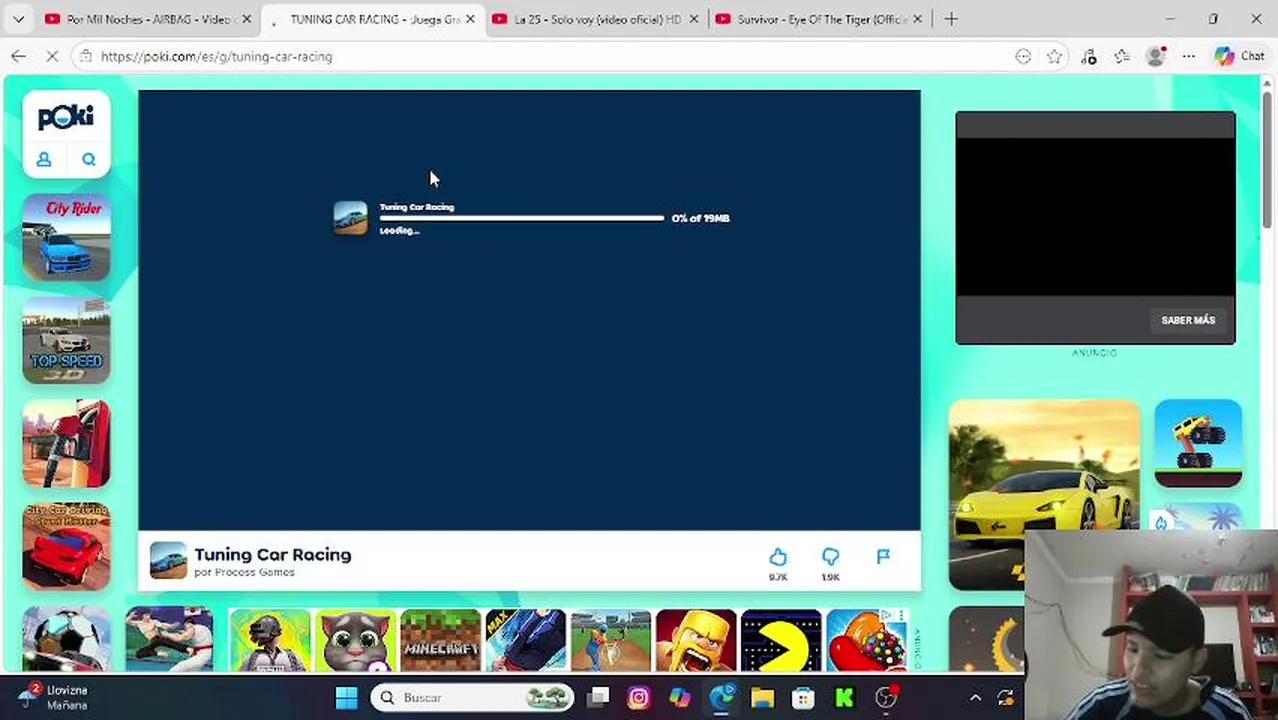Close the Por Mil Noches tab
The image size is (1278, 720).
[x=246, y=19]
